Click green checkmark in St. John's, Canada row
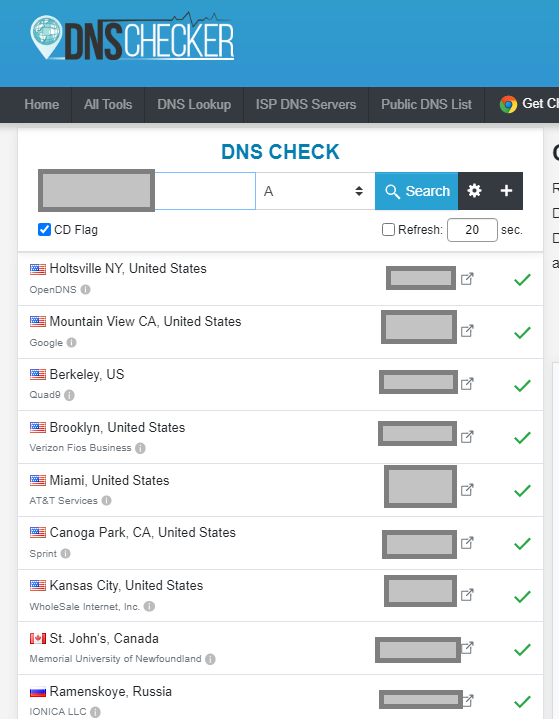Image resolution: width=559 pixels, height=719 pixels. [x=522, y=649]
